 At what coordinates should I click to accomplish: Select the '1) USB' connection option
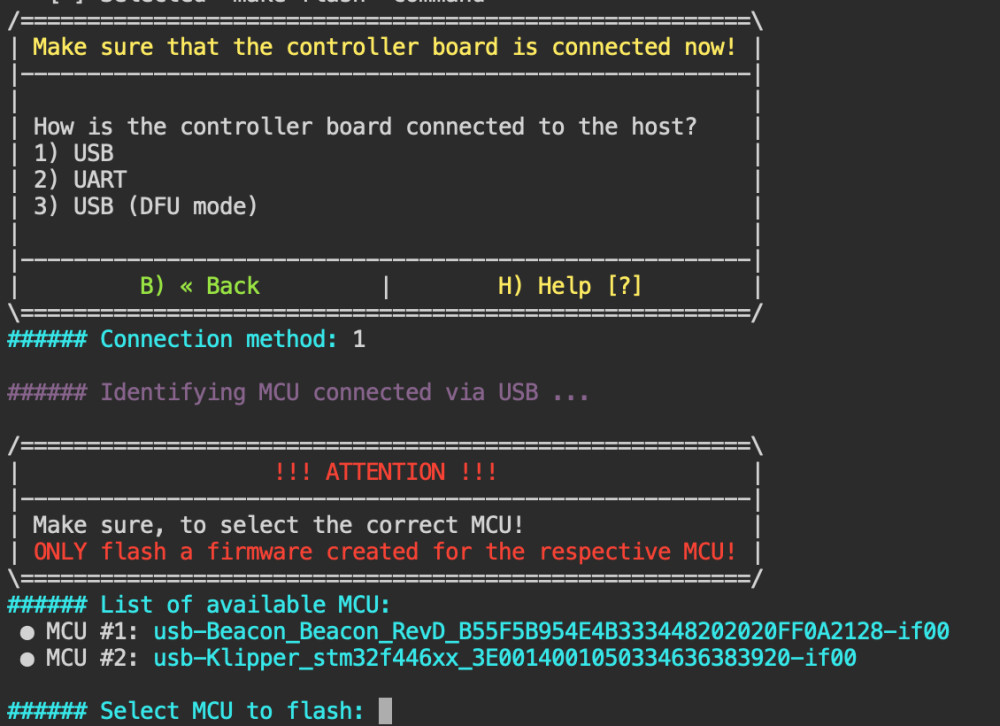[73, 153]
